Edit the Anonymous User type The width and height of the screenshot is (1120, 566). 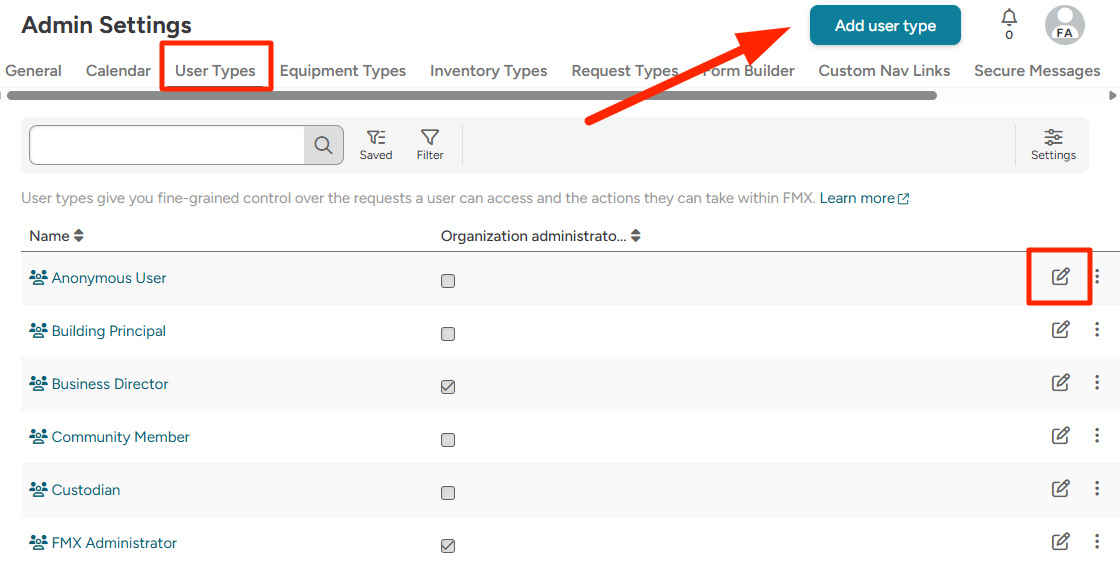(1060, 277)
